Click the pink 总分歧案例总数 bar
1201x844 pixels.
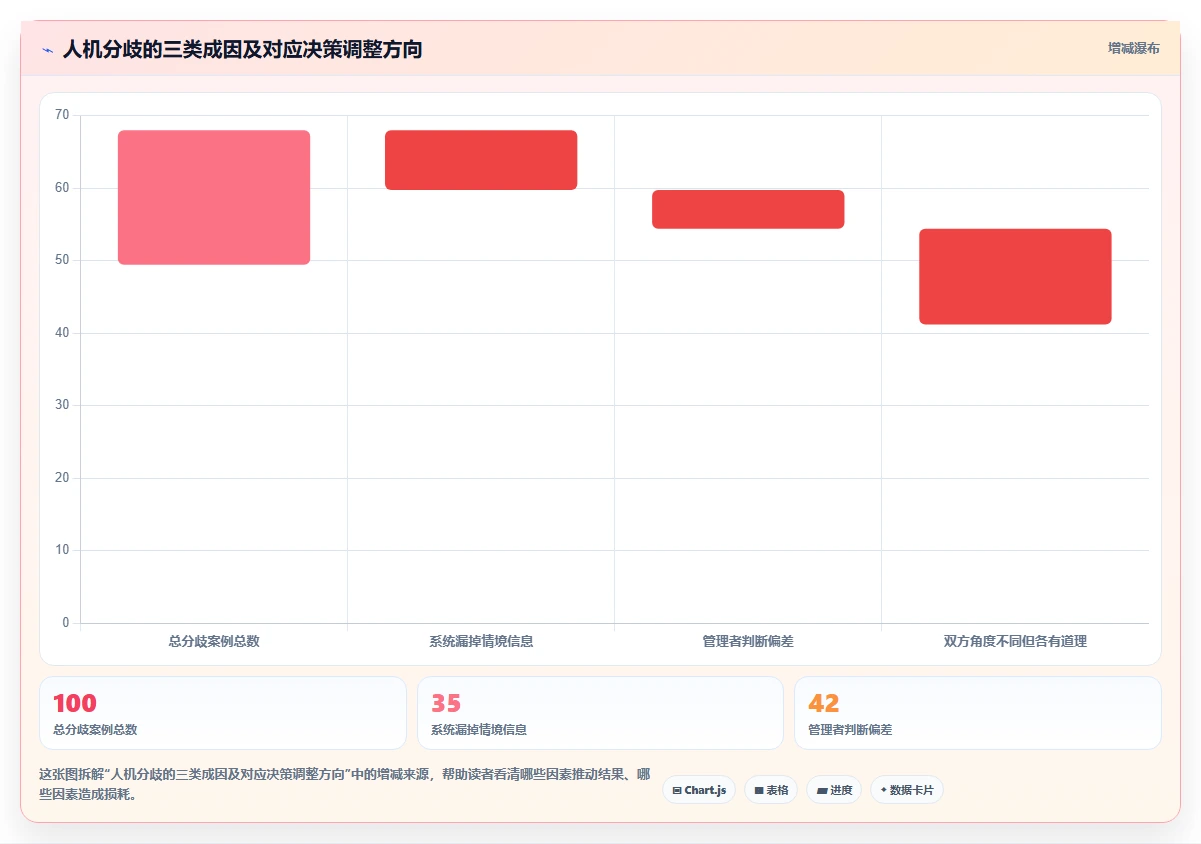[214, 197]
